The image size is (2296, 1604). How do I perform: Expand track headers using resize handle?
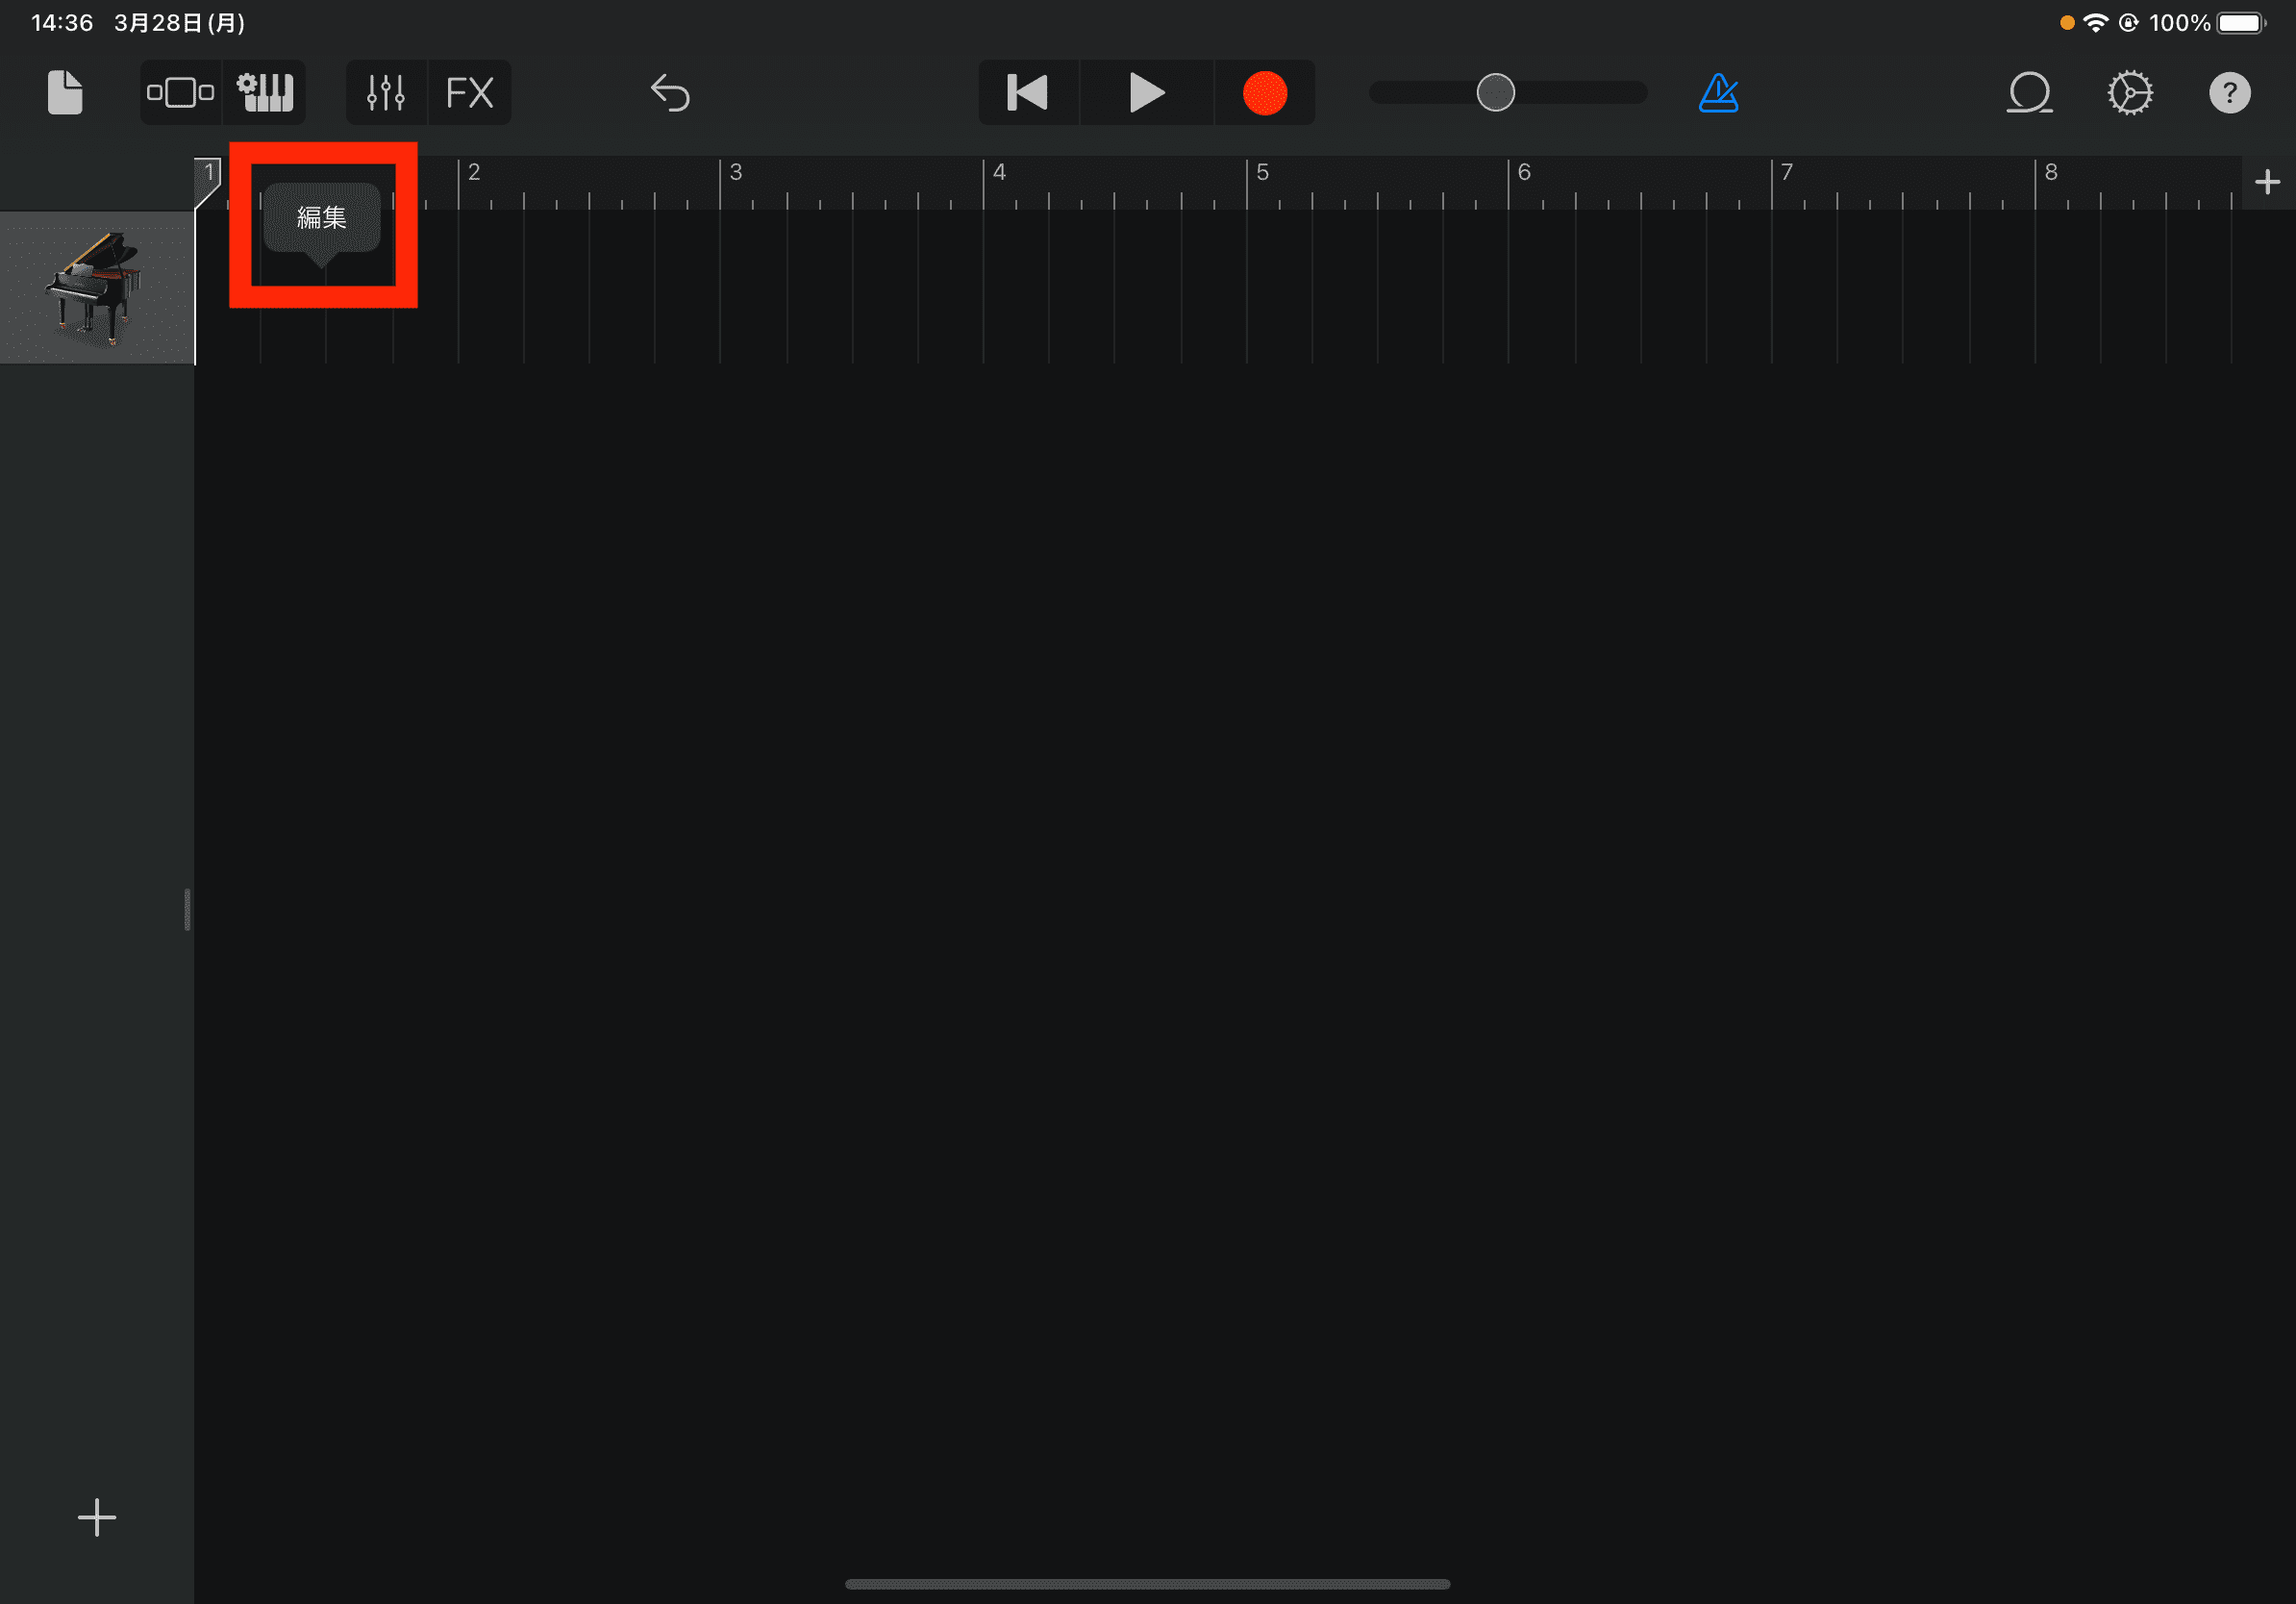(x=187, y=909)
